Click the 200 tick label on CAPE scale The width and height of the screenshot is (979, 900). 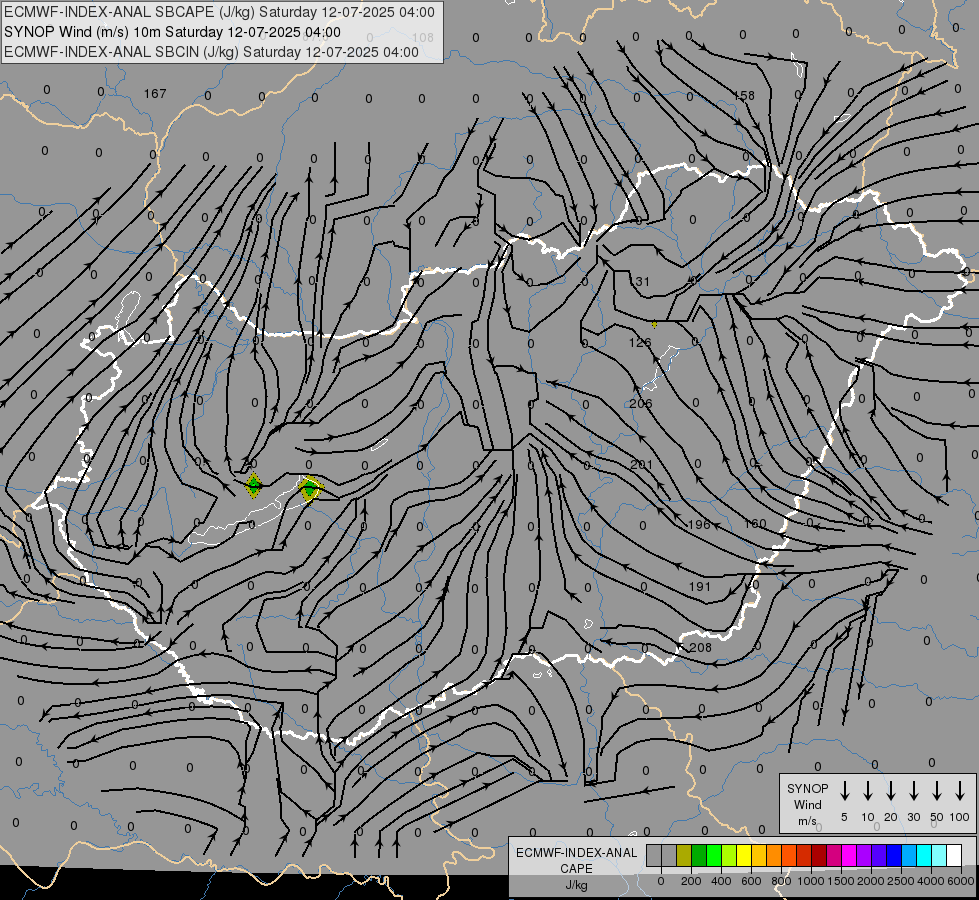click(691, 881)
